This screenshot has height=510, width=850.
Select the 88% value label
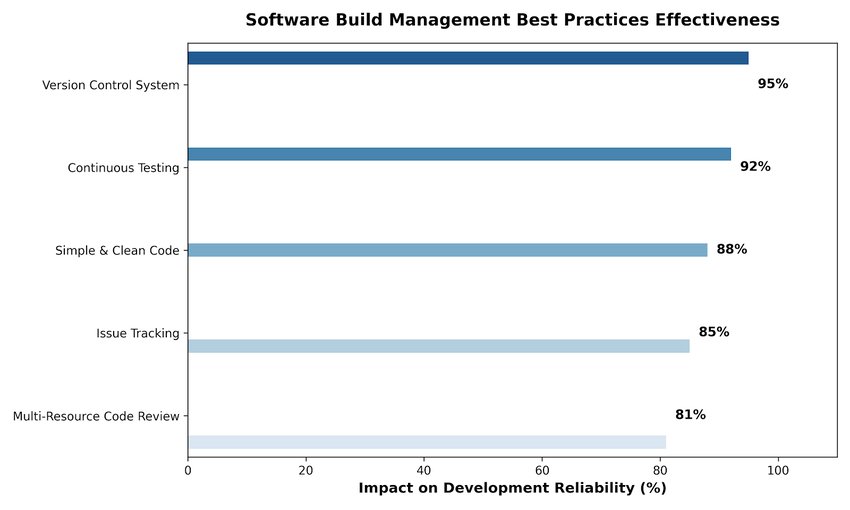pyautogui.click(x=732, y=249)
